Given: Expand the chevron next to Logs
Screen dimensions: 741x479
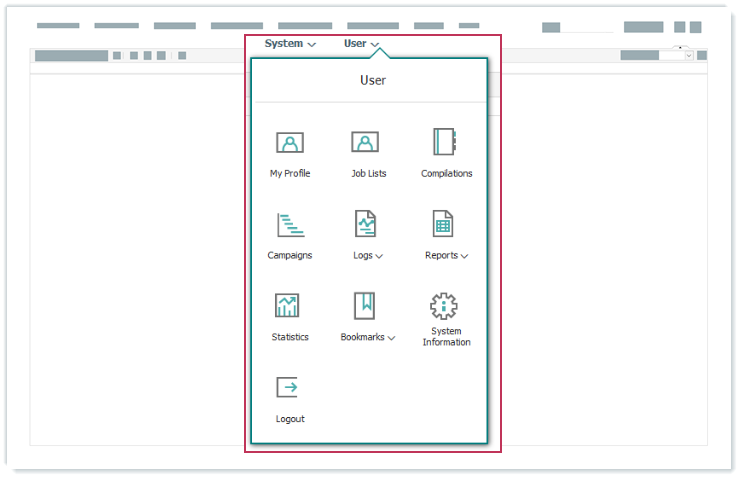Looking at the screenshot, I should click(x=380, y=257).
